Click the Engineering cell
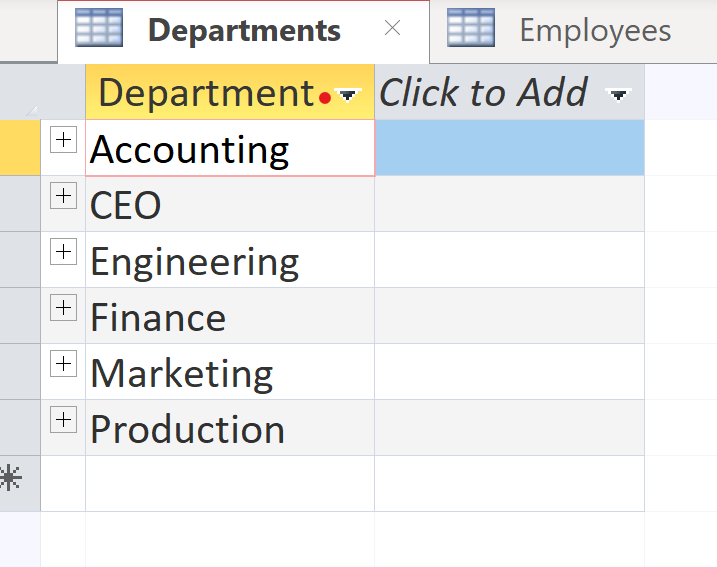 [x=230, y=260]
